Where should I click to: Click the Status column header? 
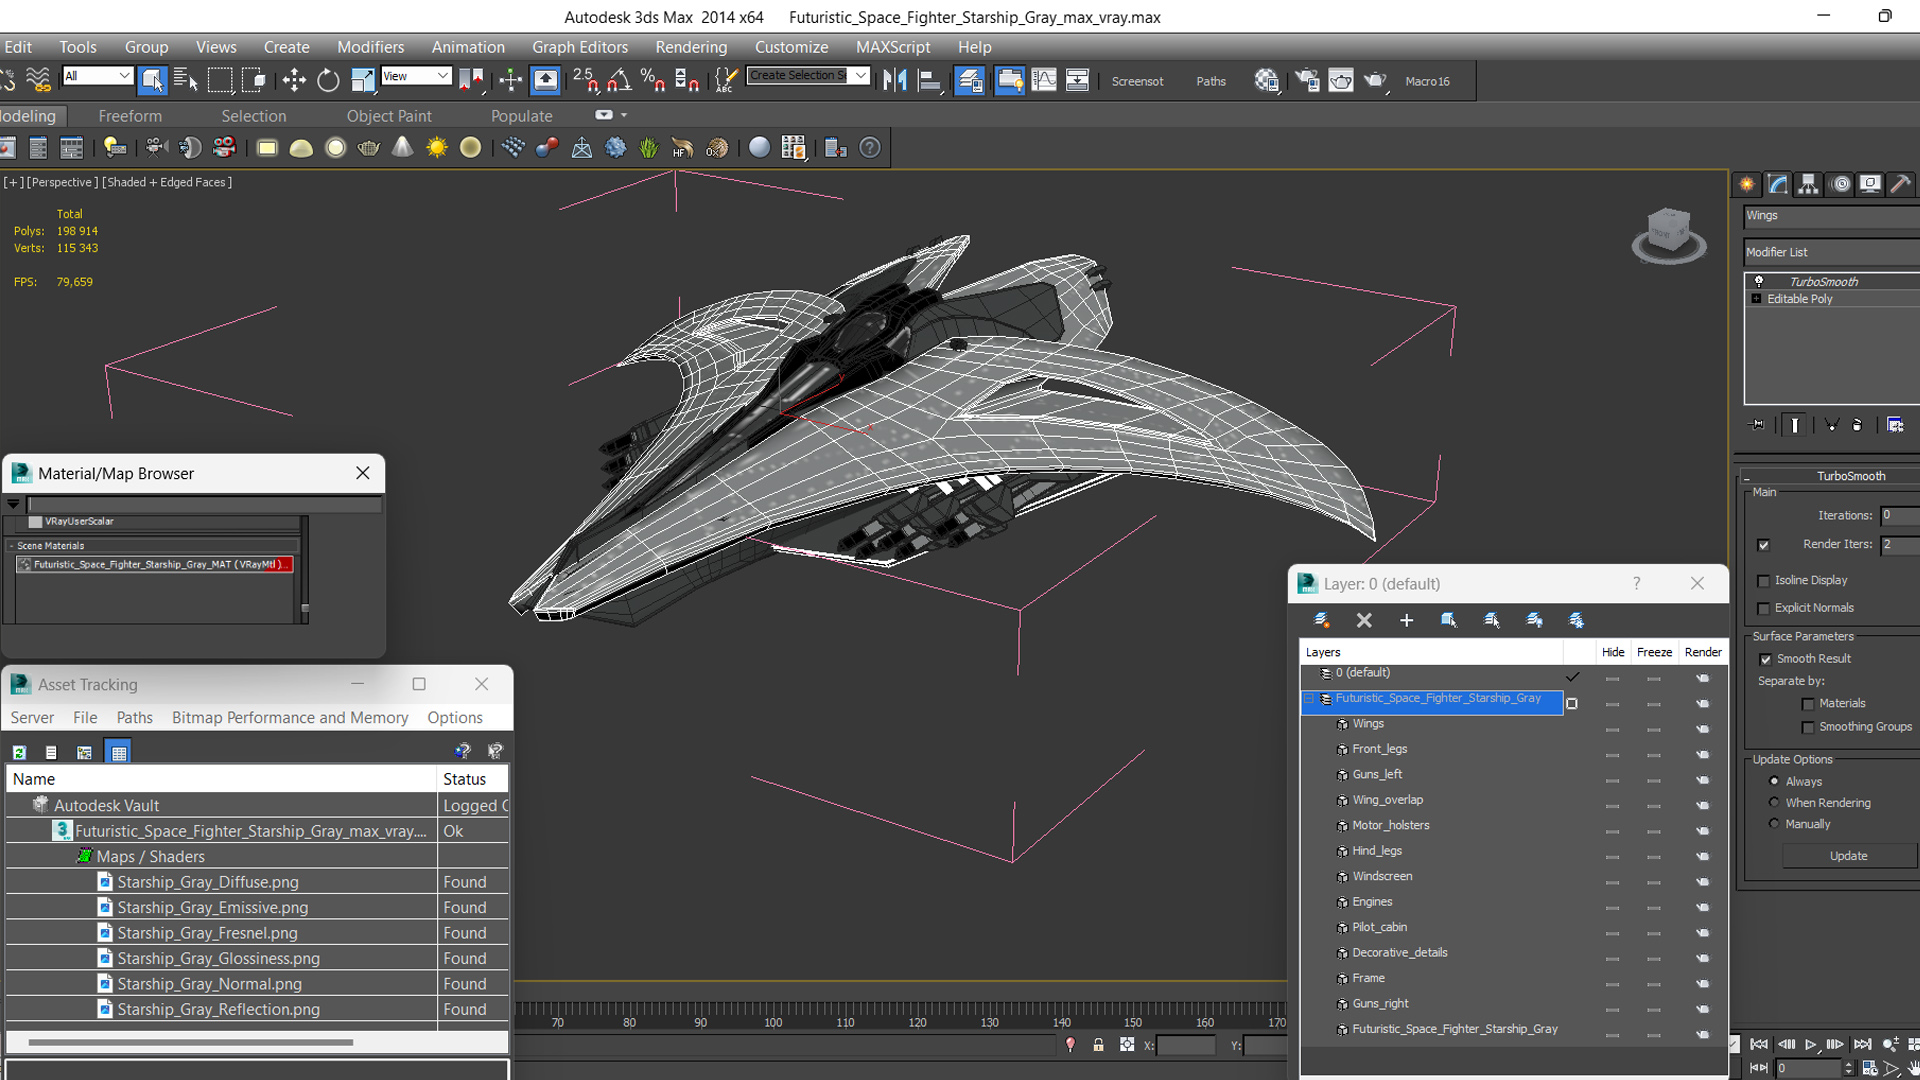pyautogui.click(x=472, y=779)
